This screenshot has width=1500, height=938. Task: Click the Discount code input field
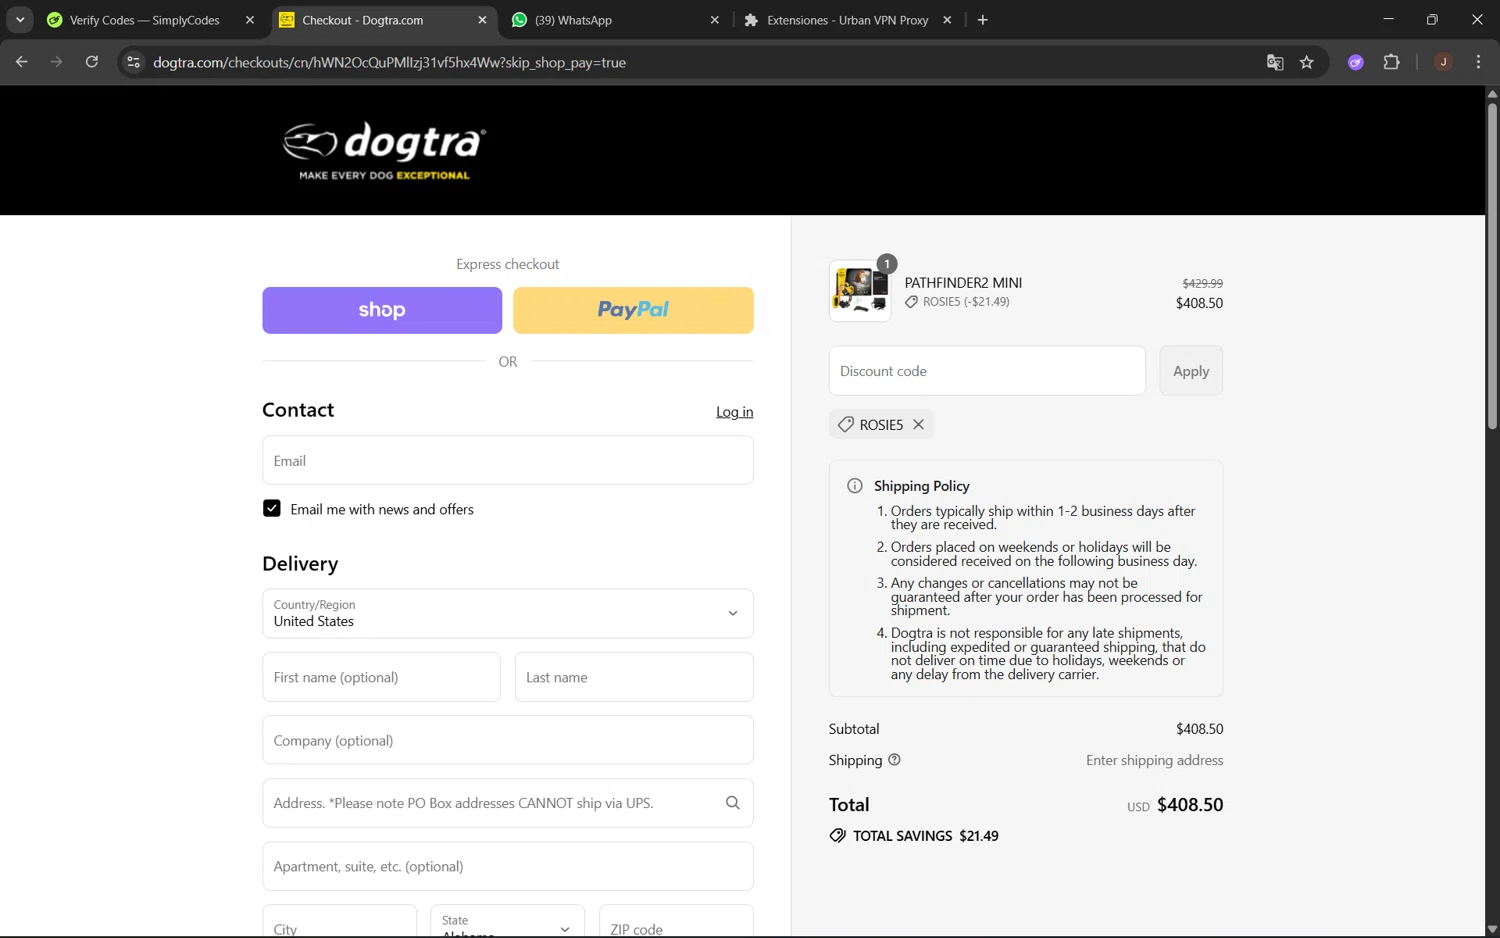[987, 371]
